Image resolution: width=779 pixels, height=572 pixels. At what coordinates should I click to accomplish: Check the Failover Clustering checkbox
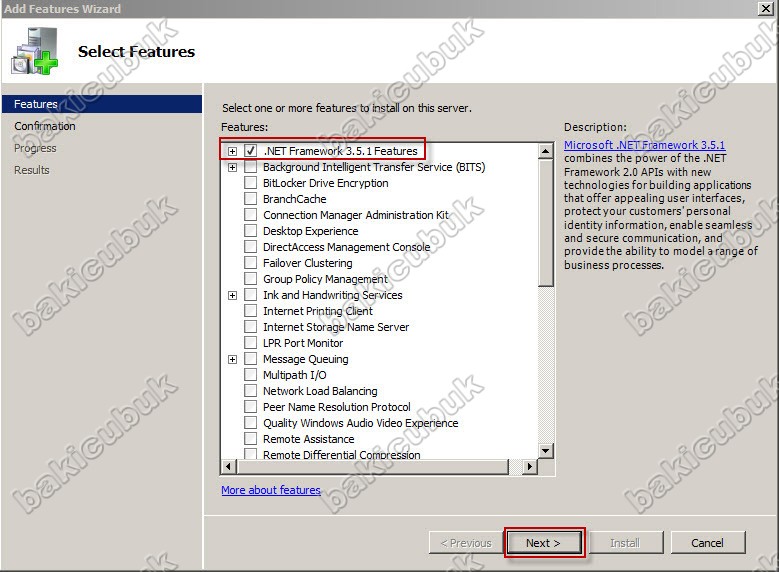tap(250, 263)
